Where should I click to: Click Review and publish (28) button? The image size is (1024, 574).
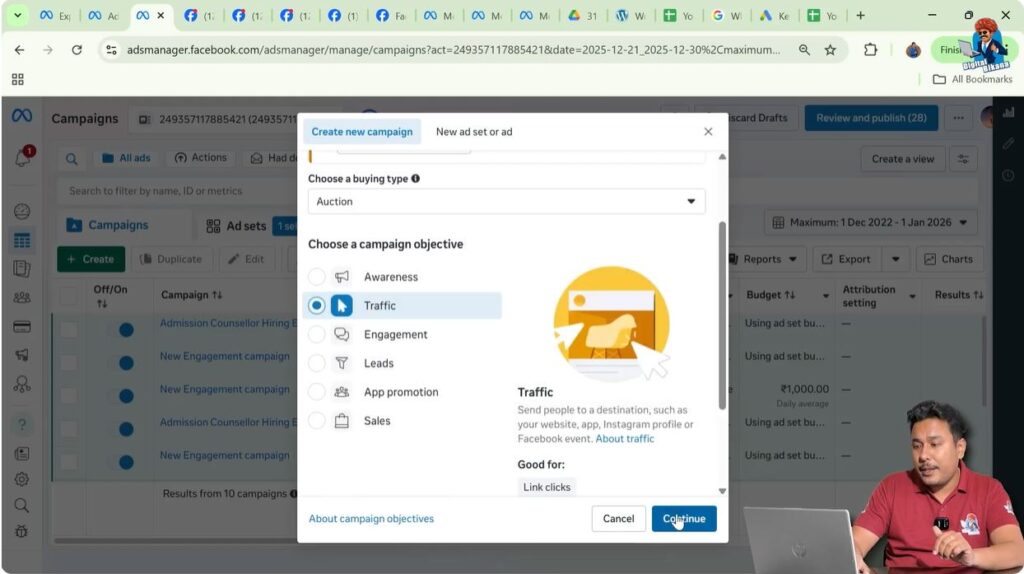tap(871, 118)
